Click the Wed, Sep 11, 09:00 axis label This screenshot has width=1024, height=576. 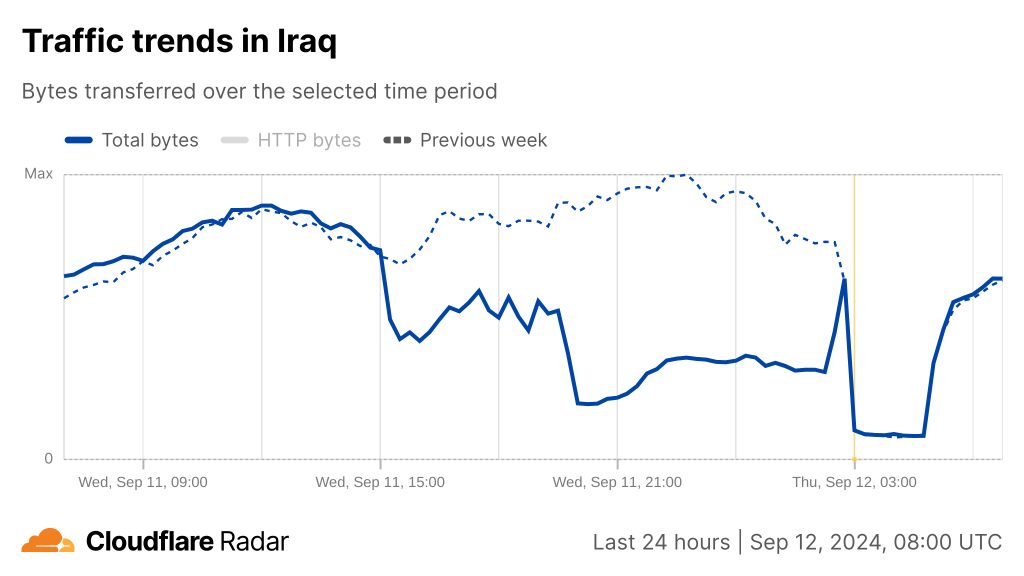click(x=143, y=482)
